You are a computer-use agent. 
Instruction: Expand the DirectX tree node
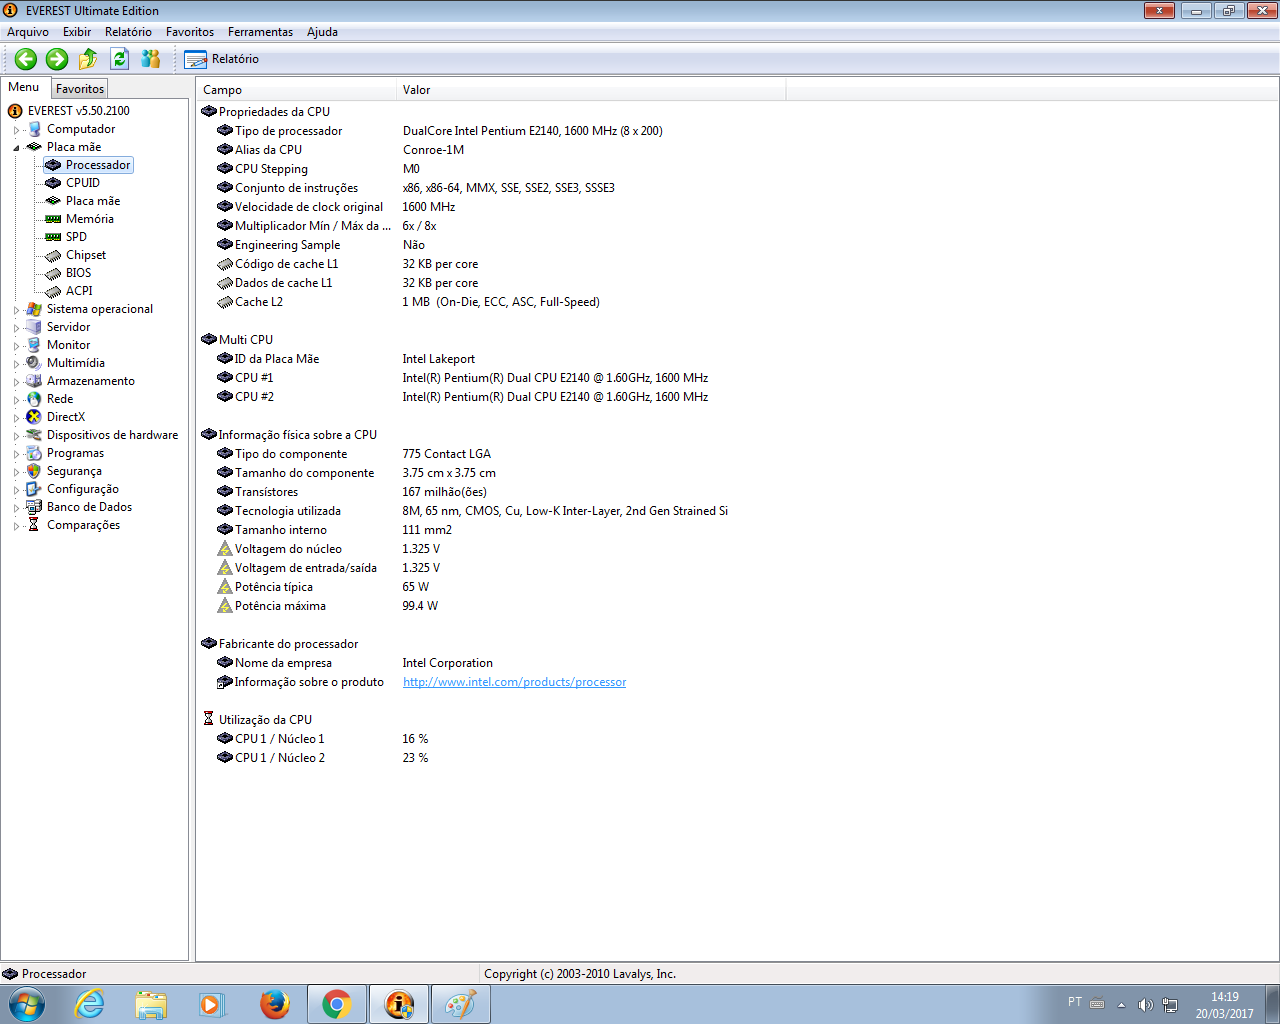pyautogui.click(x=16, y=418)
